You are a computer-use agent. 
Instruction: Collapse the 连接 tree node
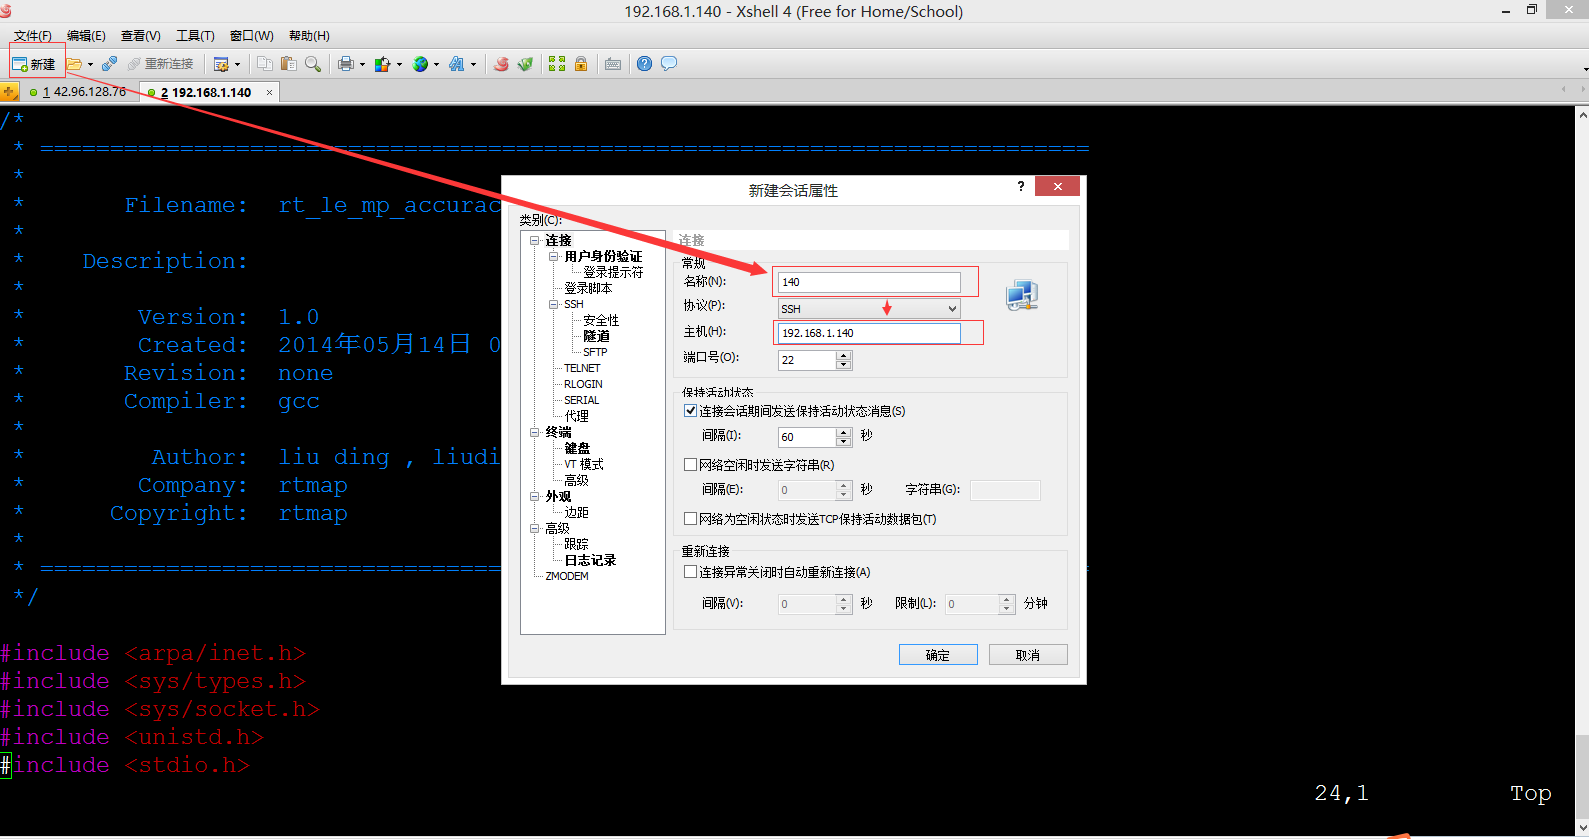[x=535, y=240]
